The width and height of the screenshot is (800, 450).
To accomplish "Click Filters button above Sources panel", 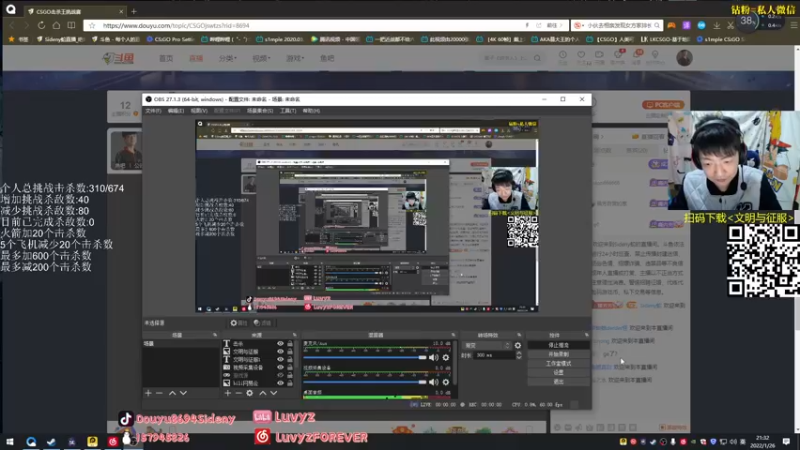I will pos(262,323).
